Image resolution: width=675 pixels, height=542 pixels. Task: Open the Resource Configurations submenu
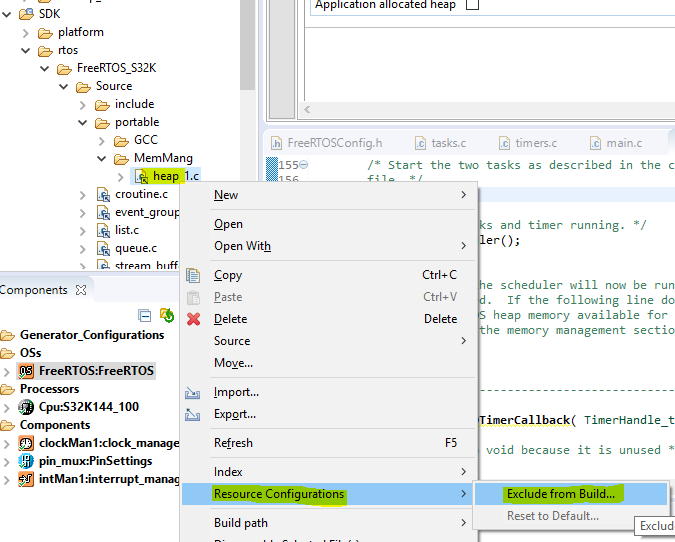(x=329, y=494)
